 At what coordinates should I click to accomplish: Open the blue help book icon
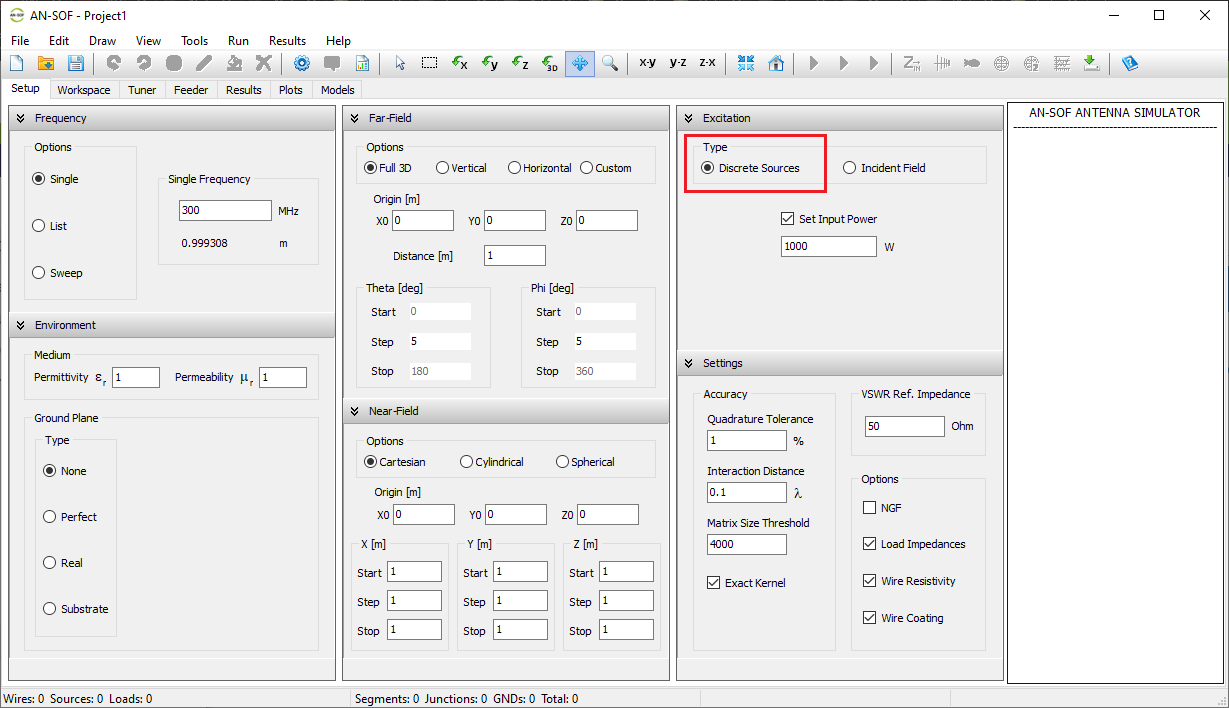coord(1130,63)
